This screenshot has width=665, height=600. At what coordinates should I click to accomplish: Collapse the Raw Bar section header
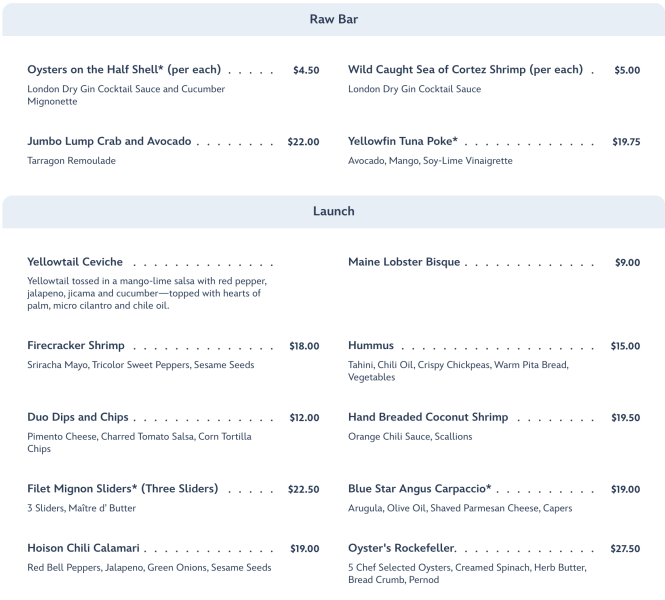(333, 19)
